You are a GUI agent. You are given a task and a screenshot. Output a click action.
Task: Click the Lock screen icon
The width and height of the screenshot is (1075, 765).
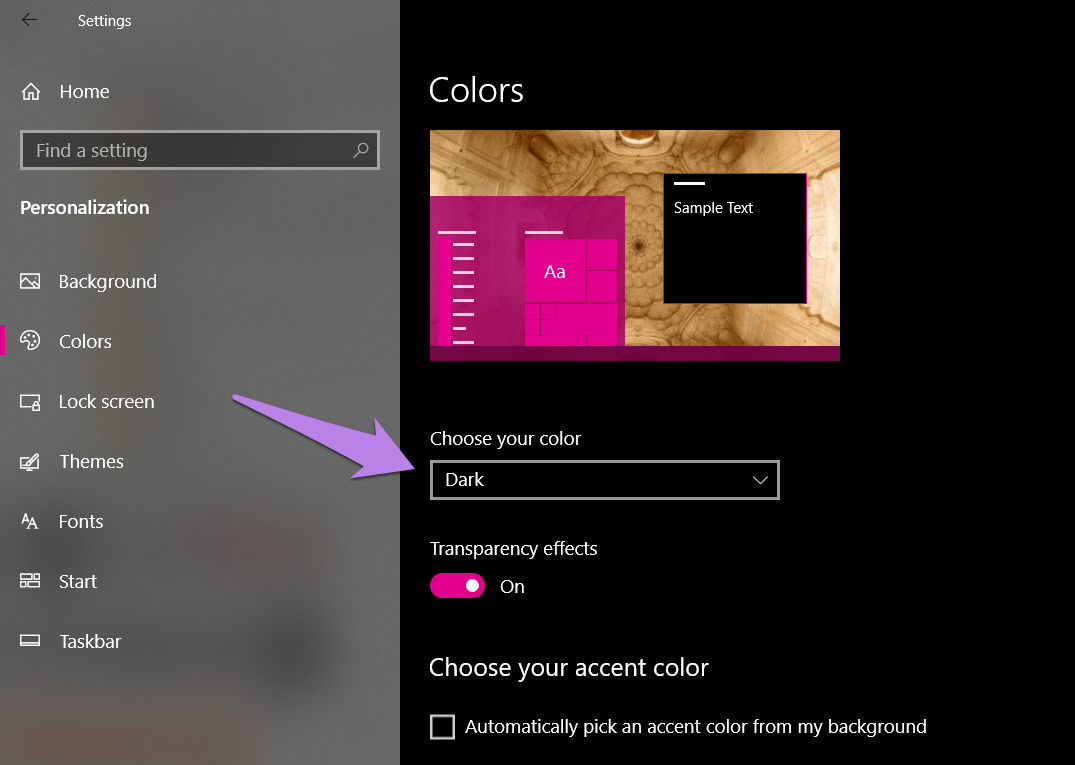[30, 402]
